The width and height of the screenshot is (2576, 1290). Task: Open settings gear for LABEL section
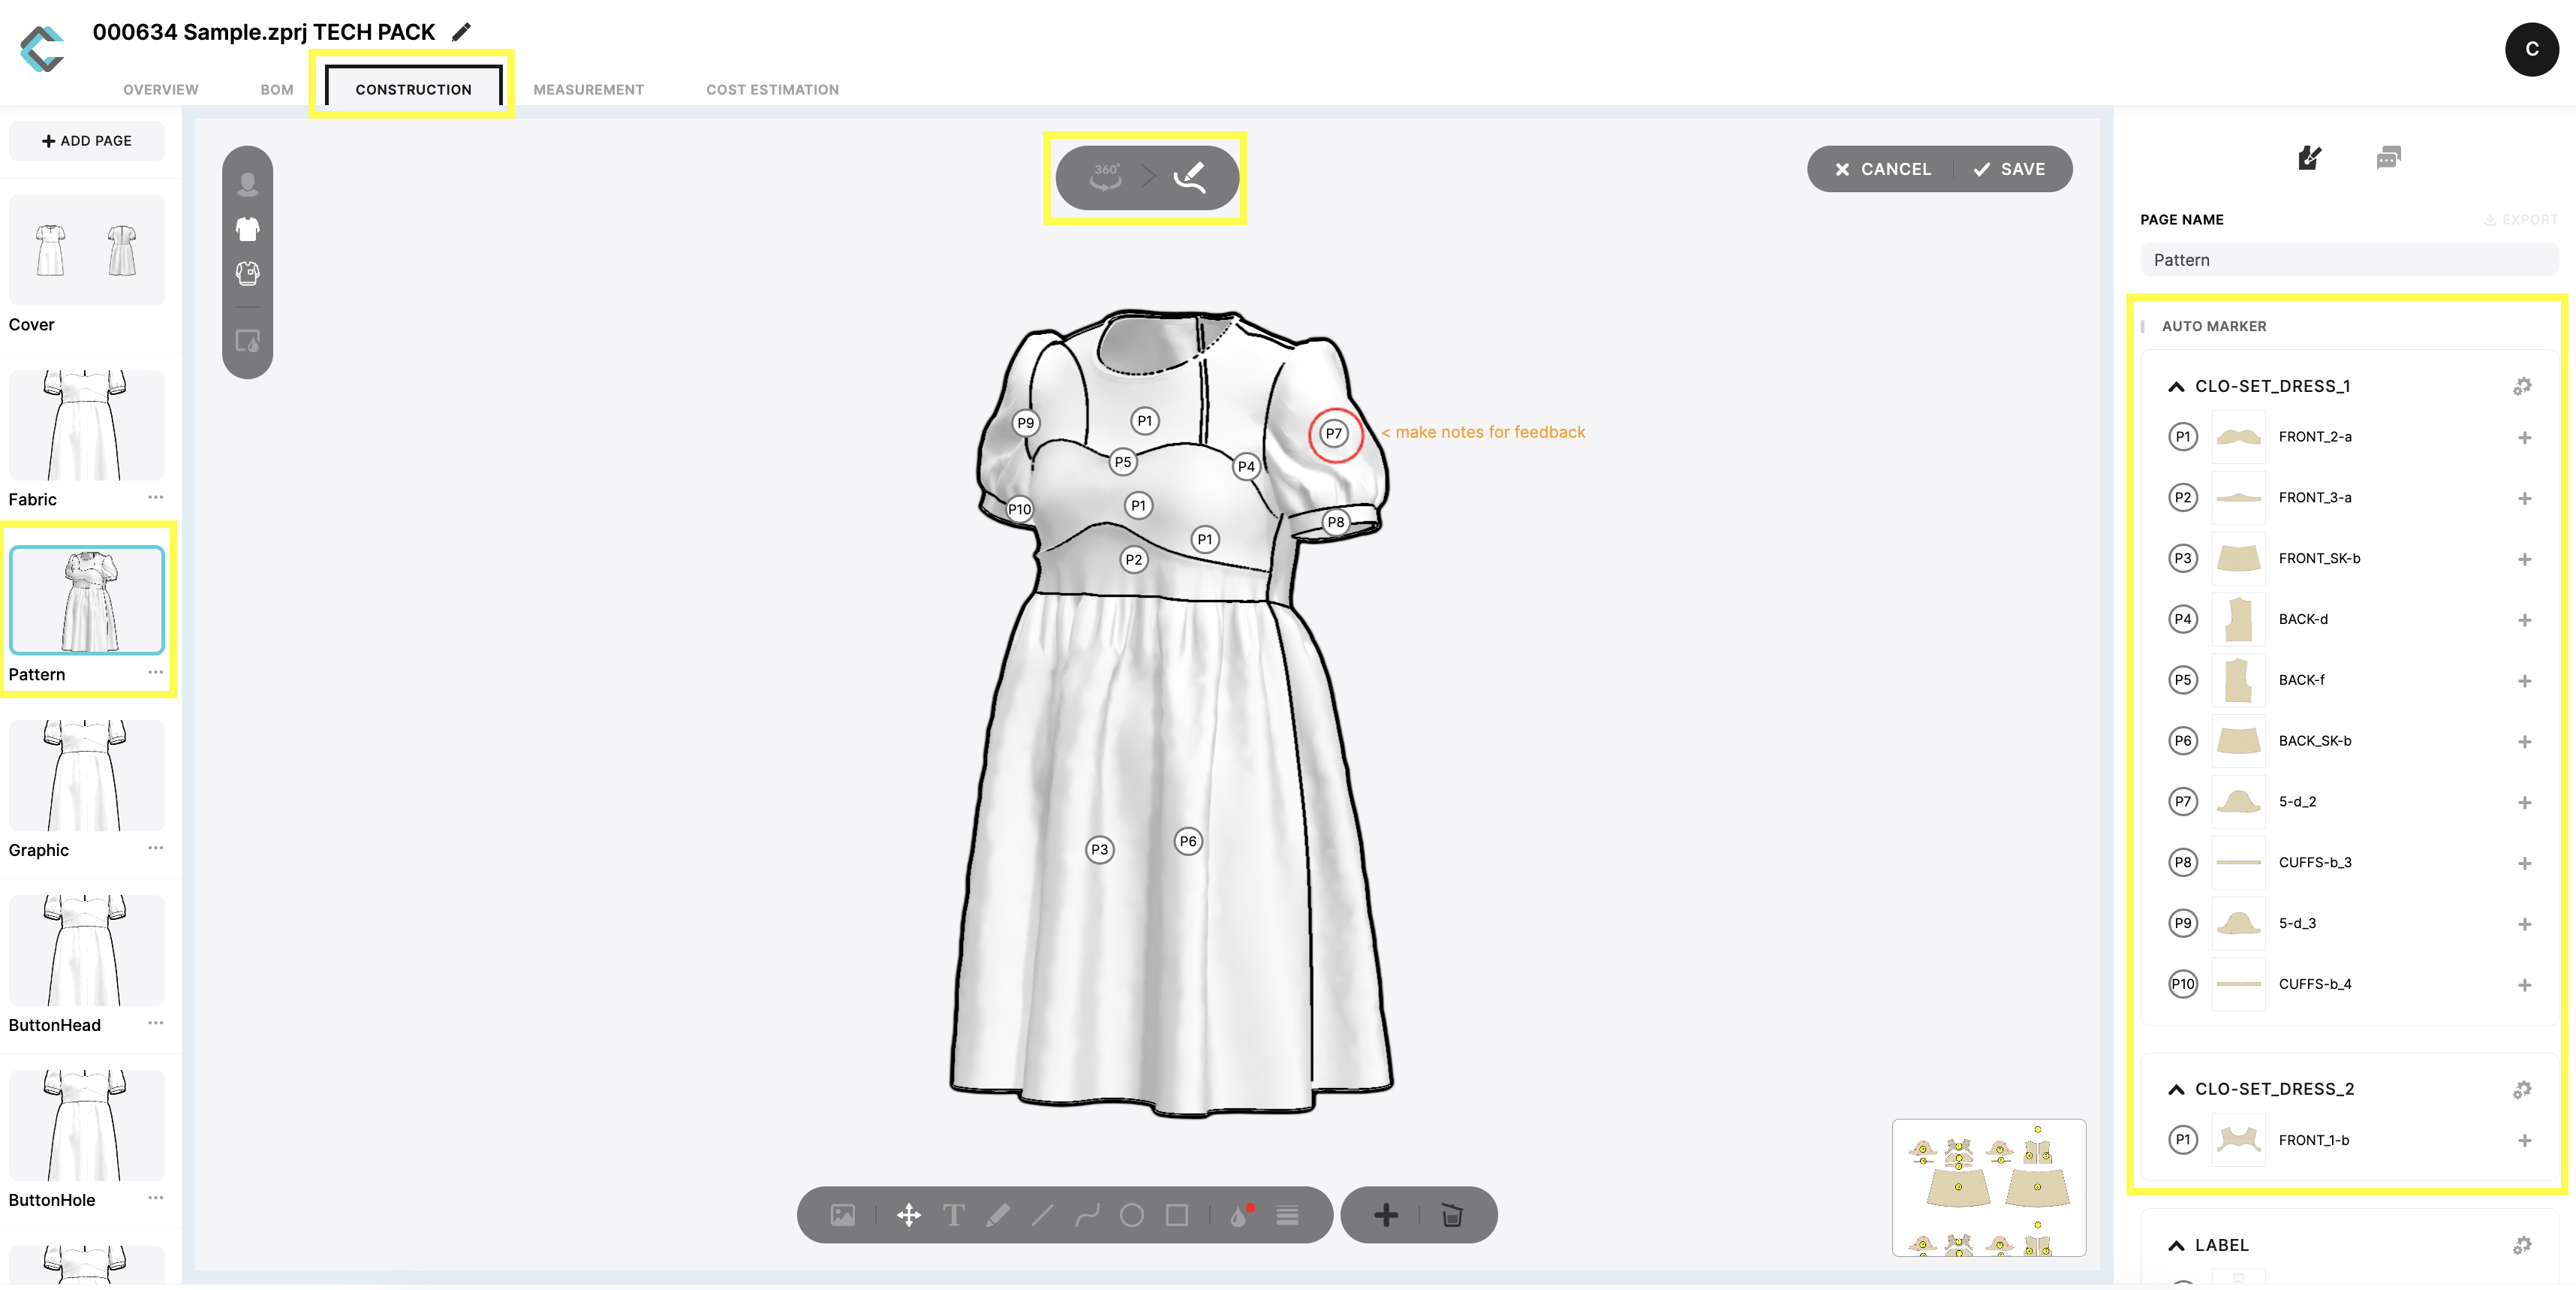(2522, 1245)
